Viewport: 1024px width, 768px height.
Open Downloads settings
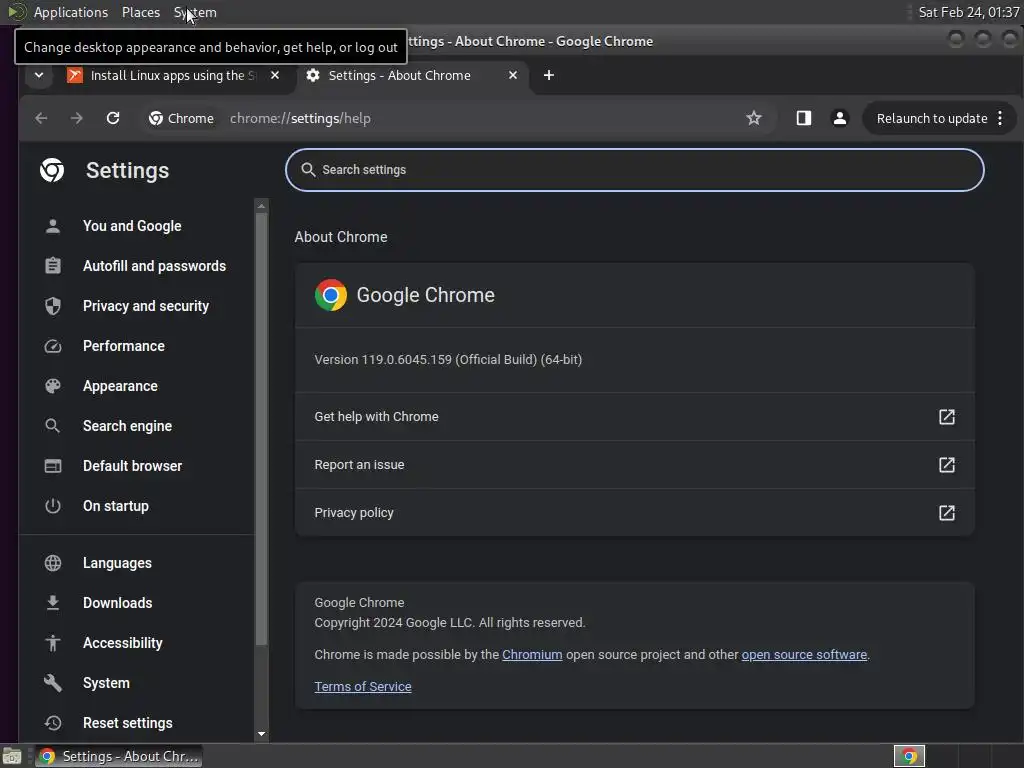click(x=118, y=603)
